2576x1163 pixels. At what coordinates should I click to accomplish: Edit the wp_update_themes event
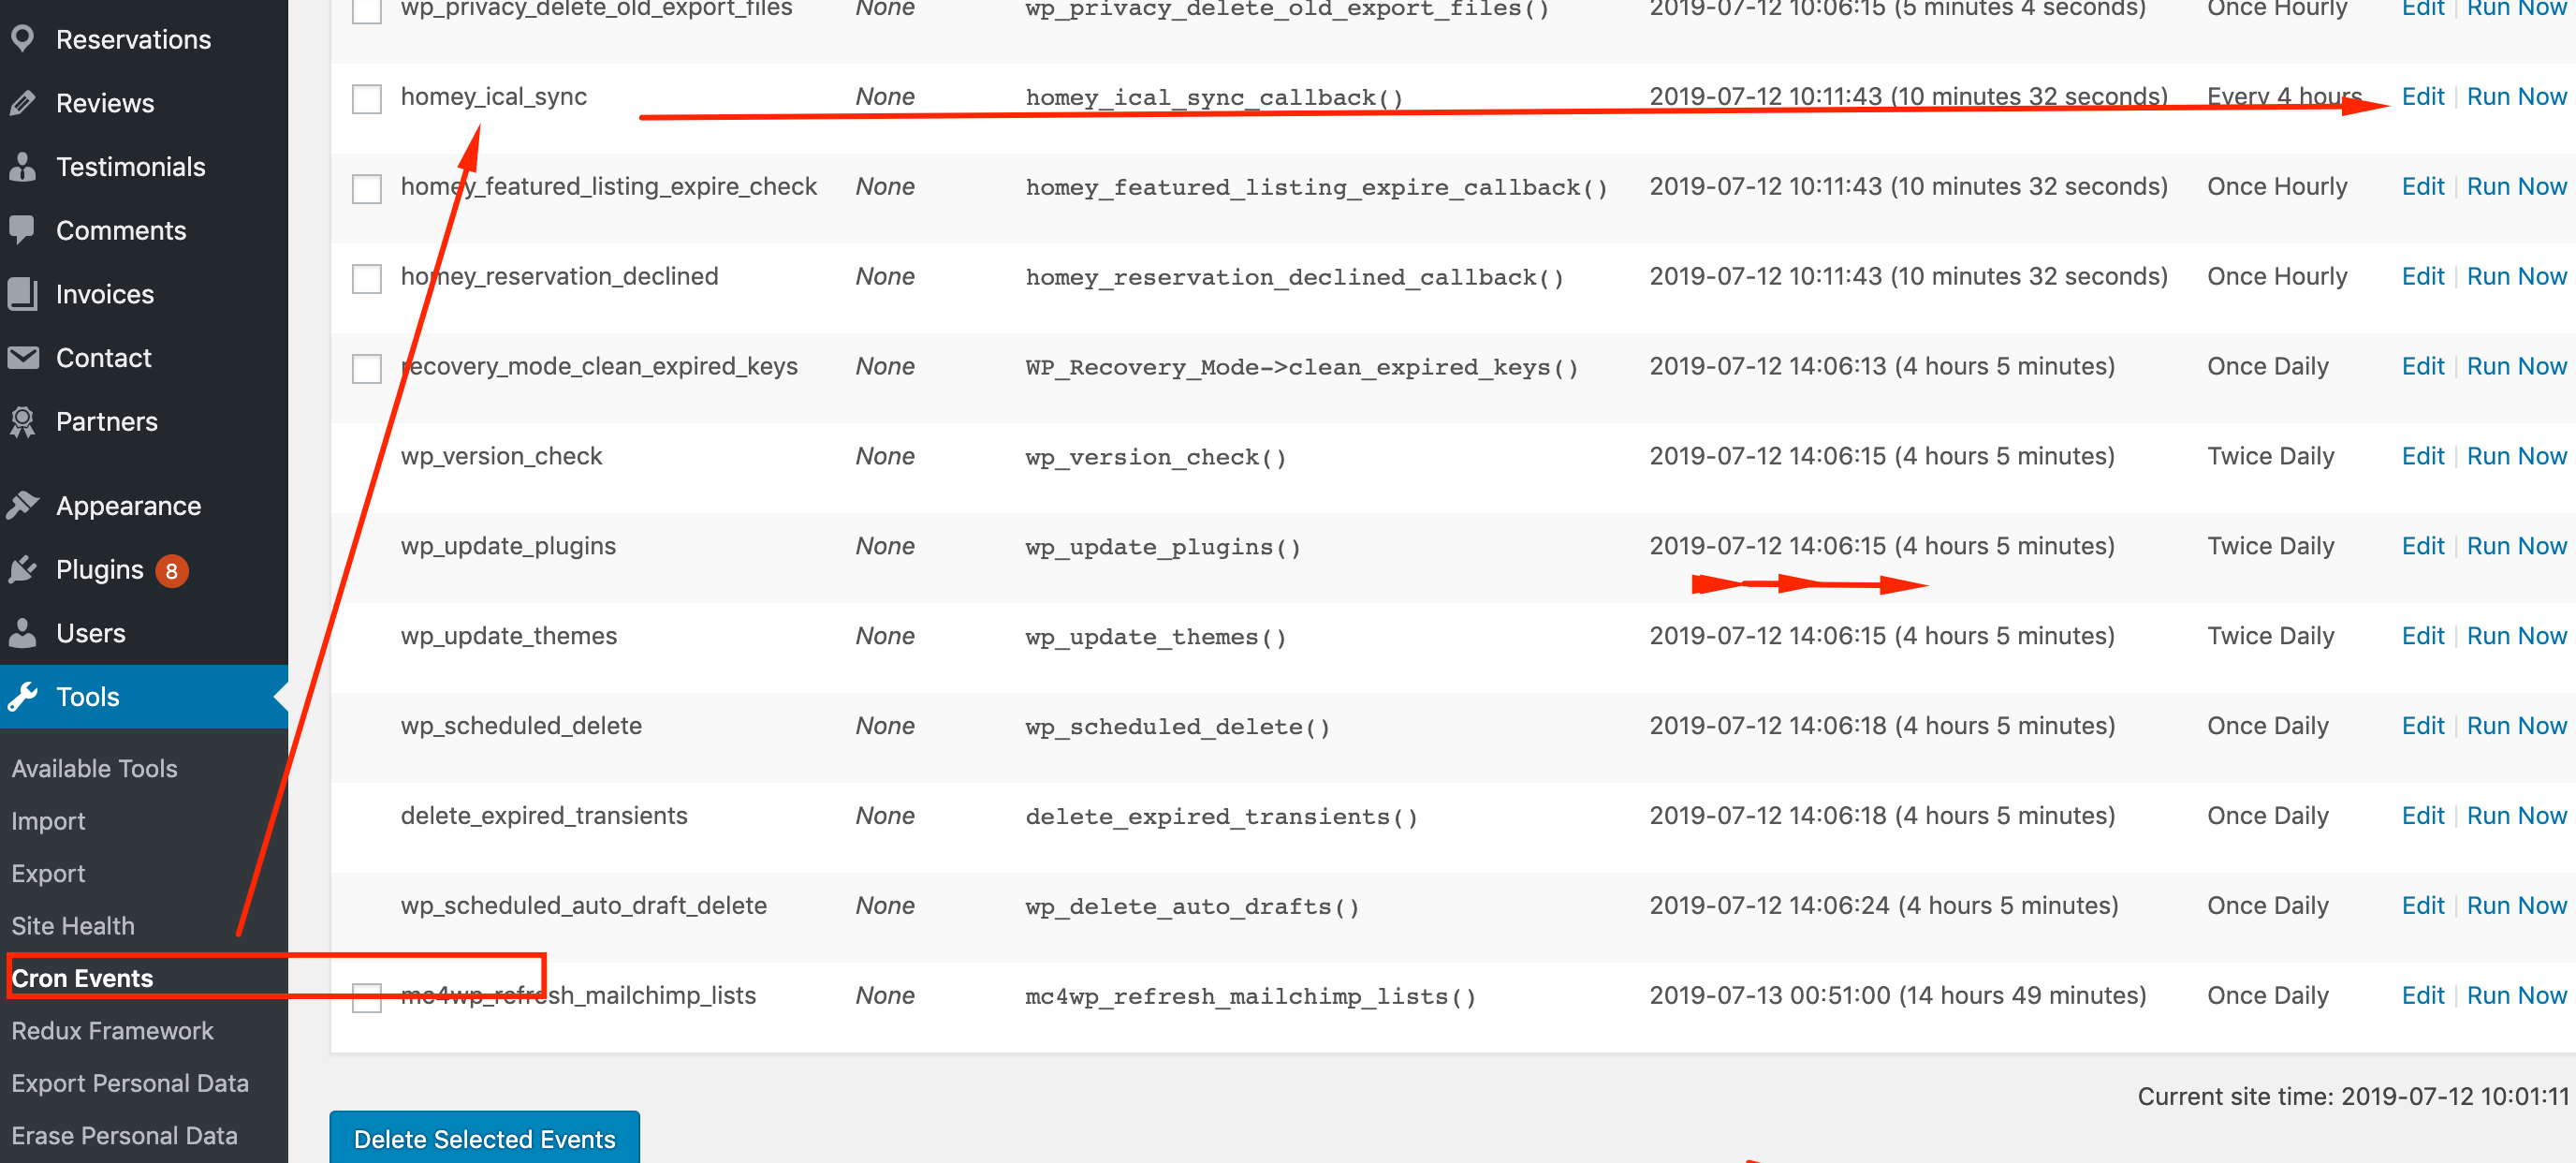coord(2422,636)
